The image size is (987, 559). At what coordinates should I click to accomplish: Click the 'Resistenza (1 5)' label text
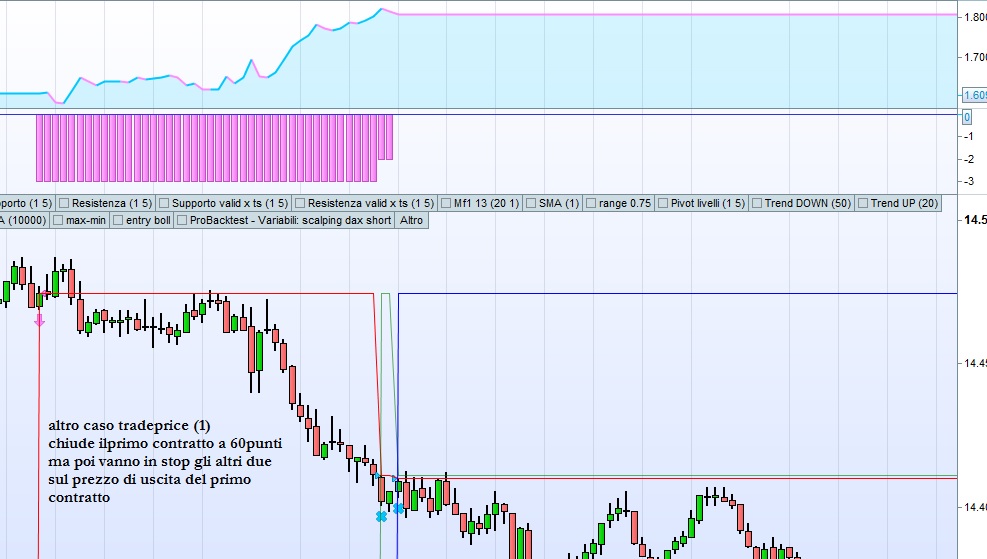click(x=112, y=203)
